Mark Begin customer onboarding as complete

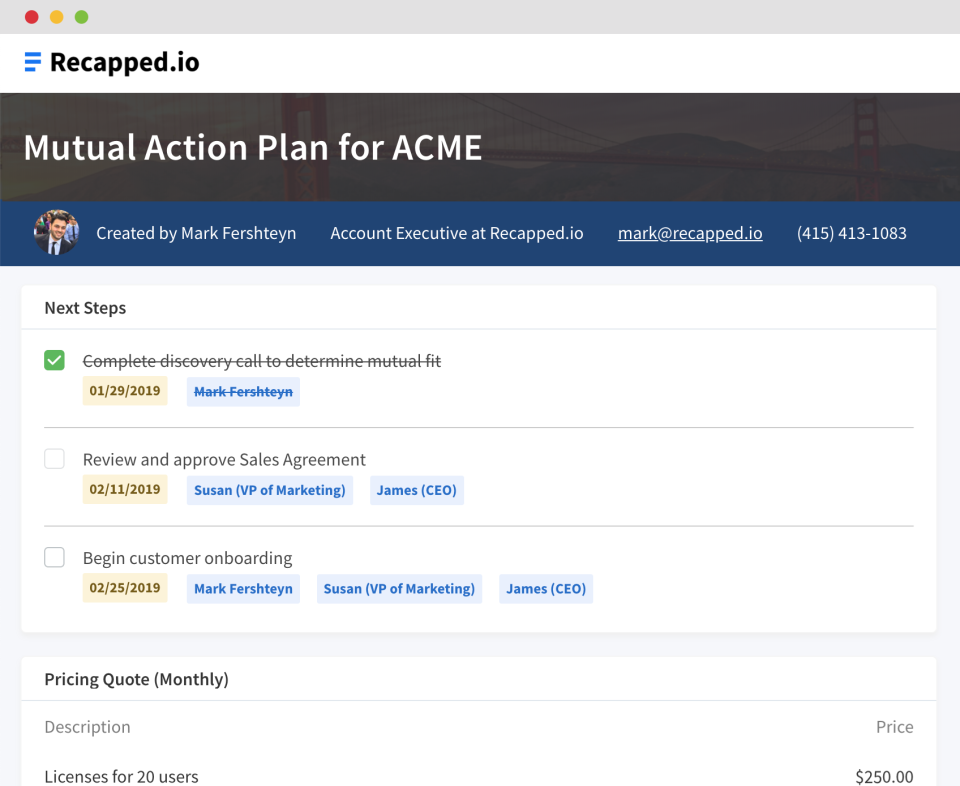[x=54, y=557]
